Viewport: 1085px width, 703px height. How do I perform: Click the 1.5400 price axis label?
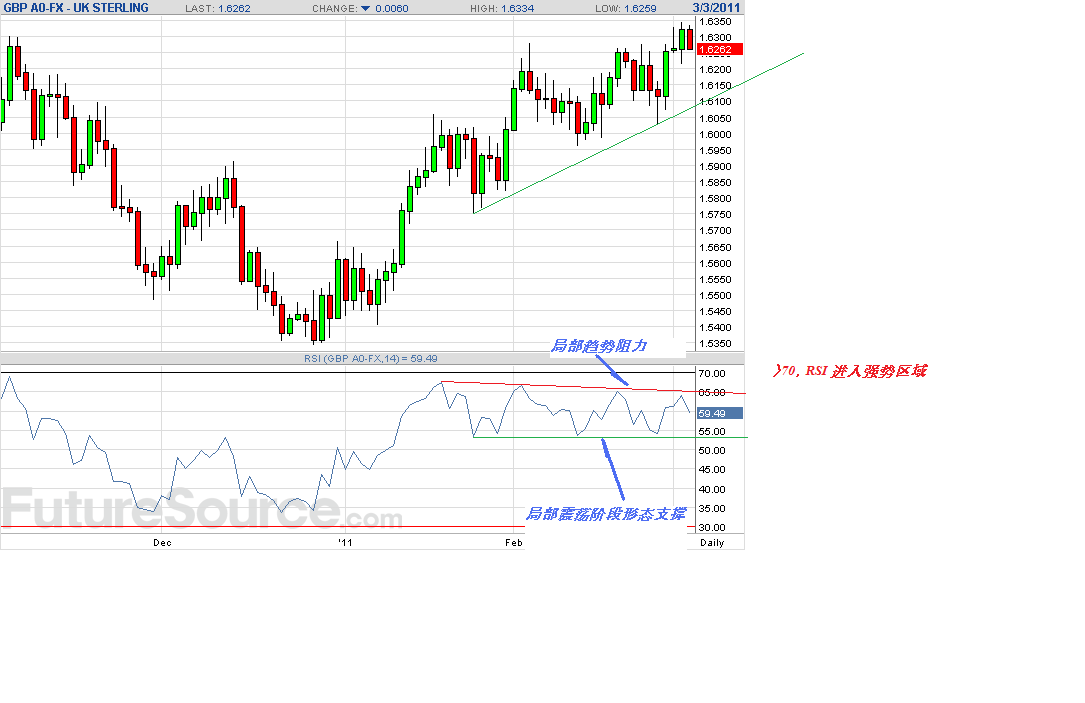[715, 327]
